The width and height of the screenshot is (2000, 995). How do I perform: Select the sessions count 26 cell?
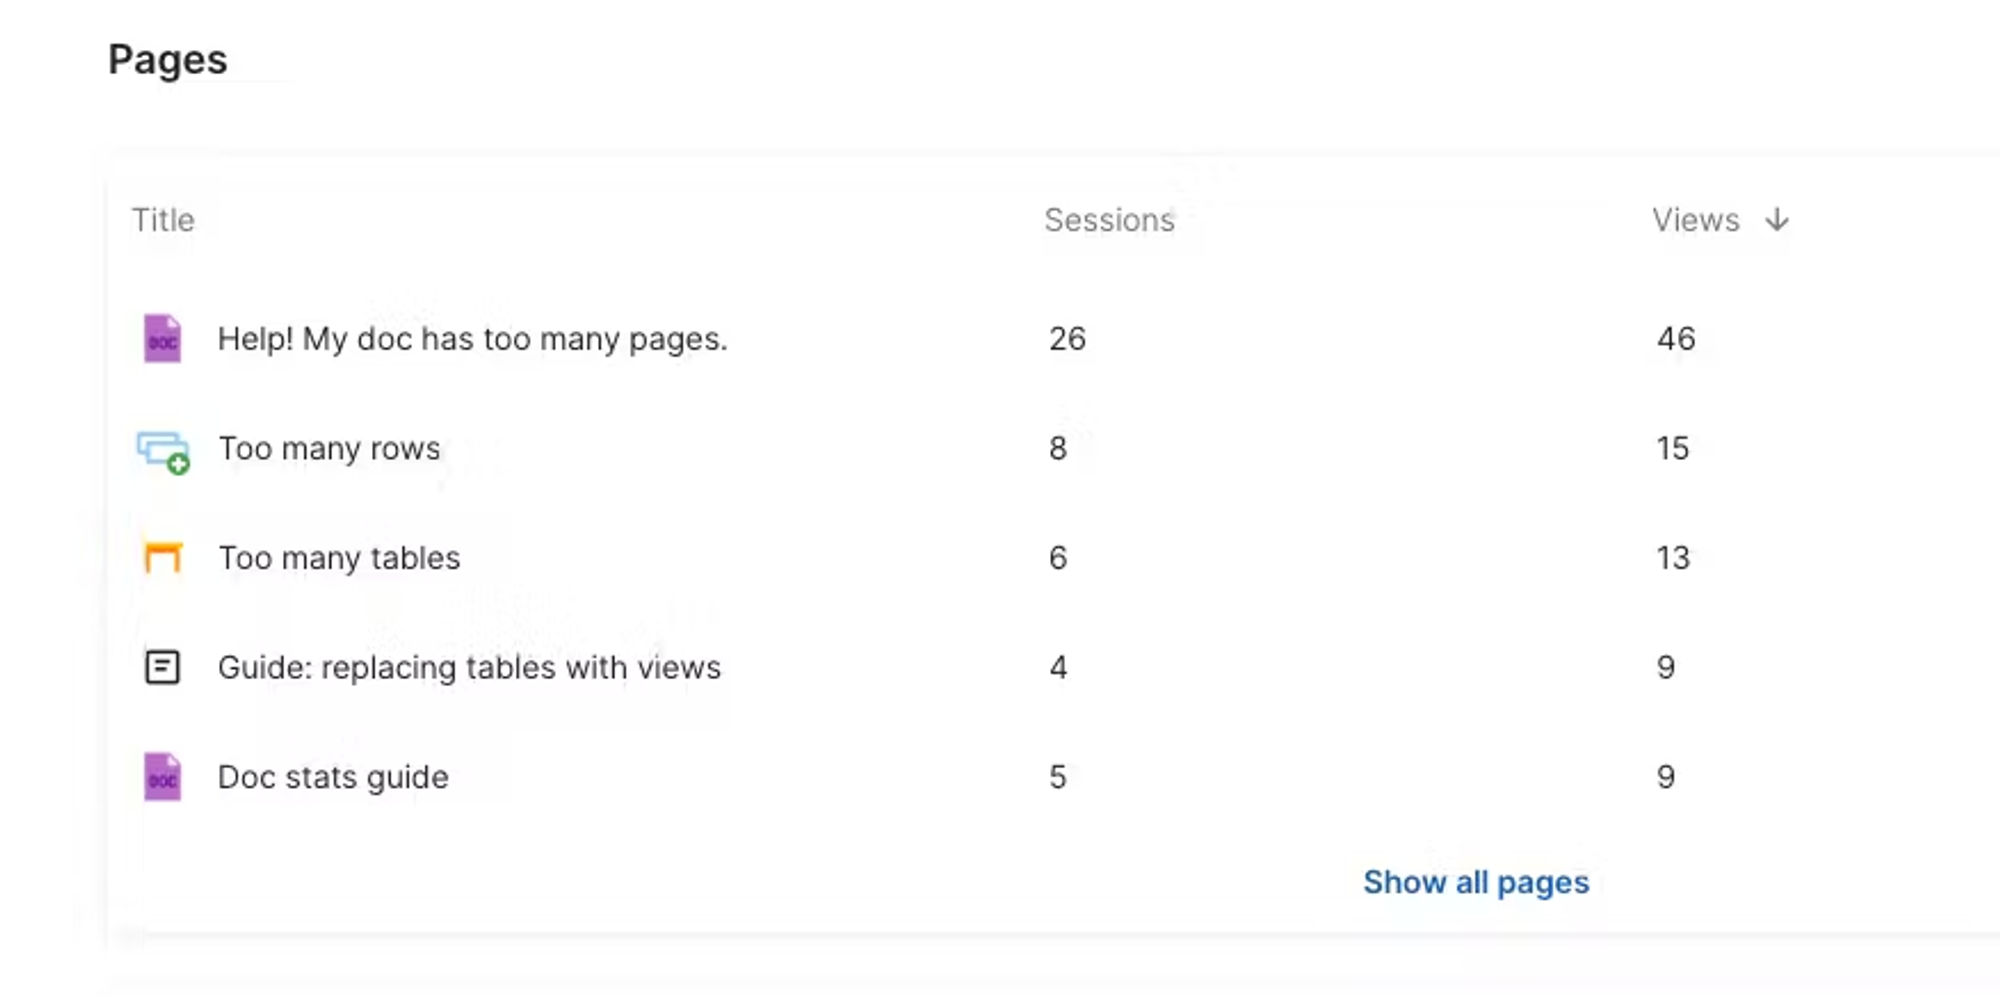(x=1067, y=339)
